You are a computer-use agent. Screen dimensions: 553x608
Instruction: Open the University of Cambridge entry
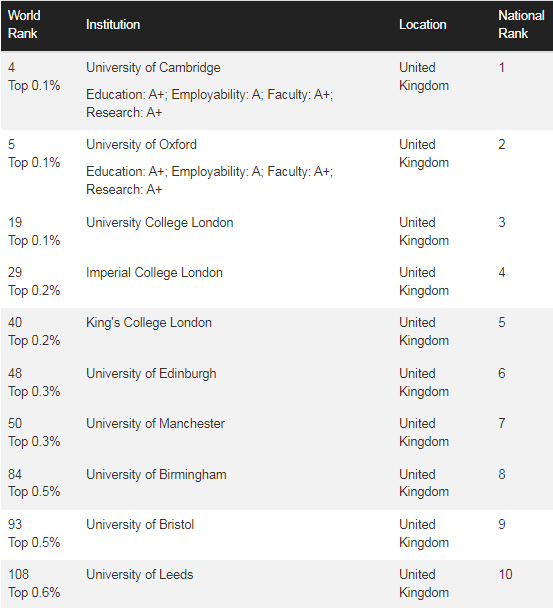(x=153, y=67)
